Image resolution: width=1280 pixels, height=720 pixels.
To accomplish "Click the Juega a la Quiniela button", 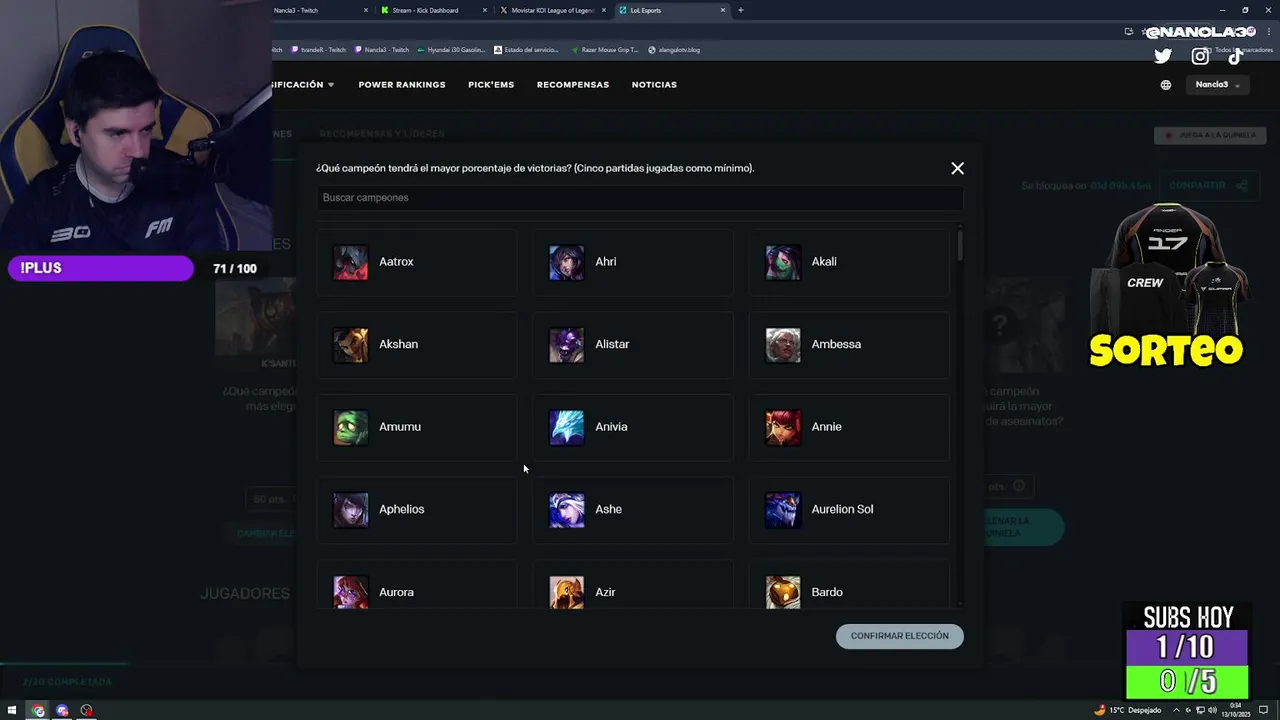I will [1210, 135].
